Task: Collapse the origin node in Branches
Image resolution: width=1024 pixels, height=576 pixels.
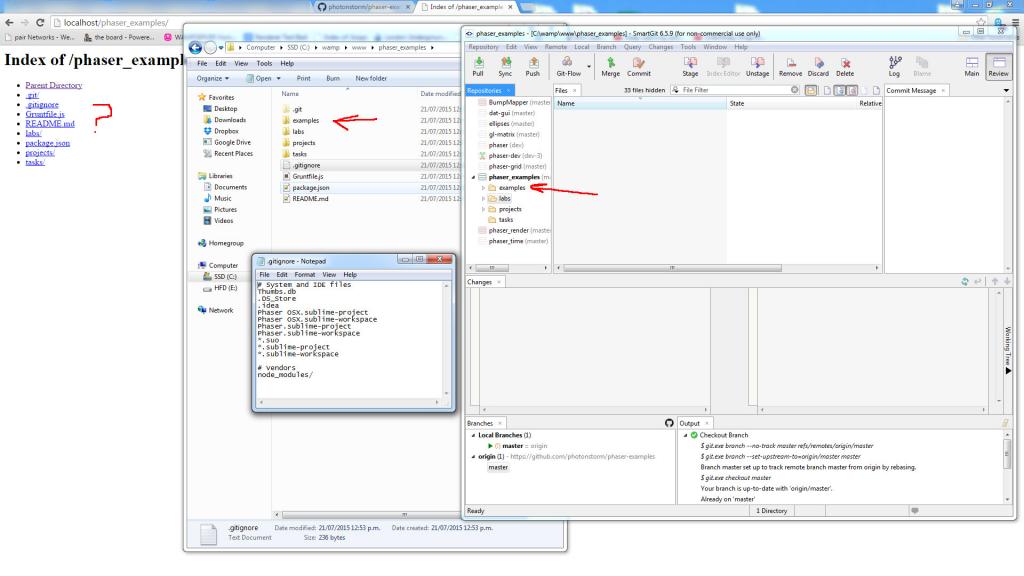Action: click(473, 456)
